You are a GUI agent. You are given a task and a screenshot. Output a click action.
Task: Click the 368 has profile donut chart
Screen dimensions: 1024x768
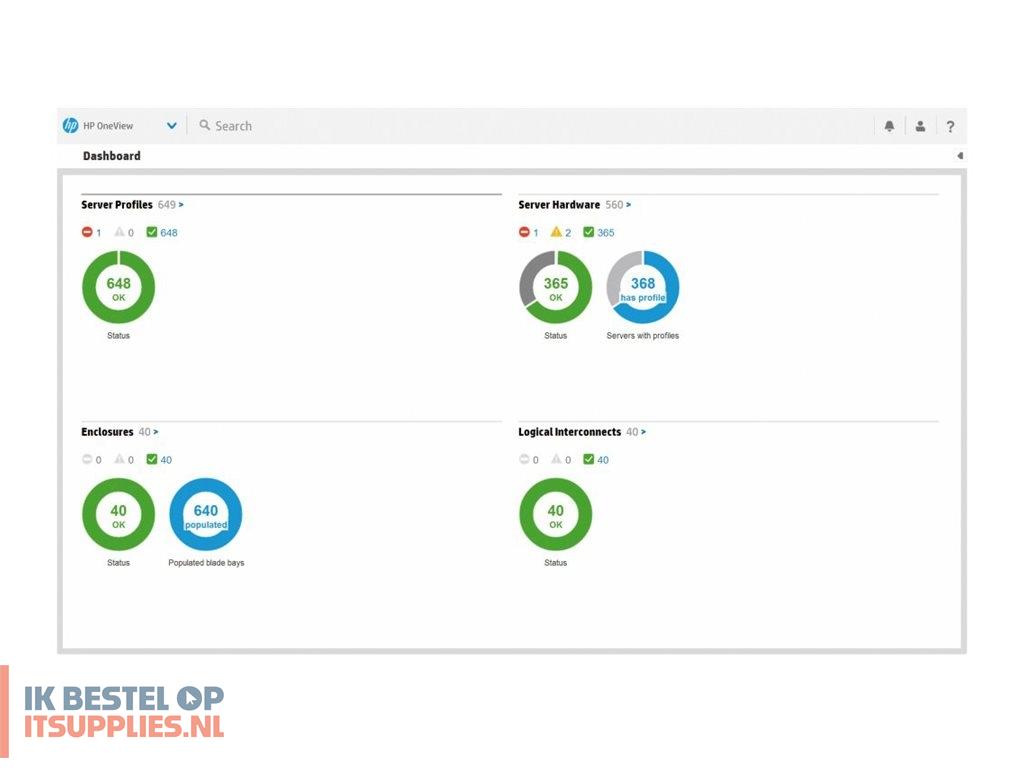pos(643,287)
